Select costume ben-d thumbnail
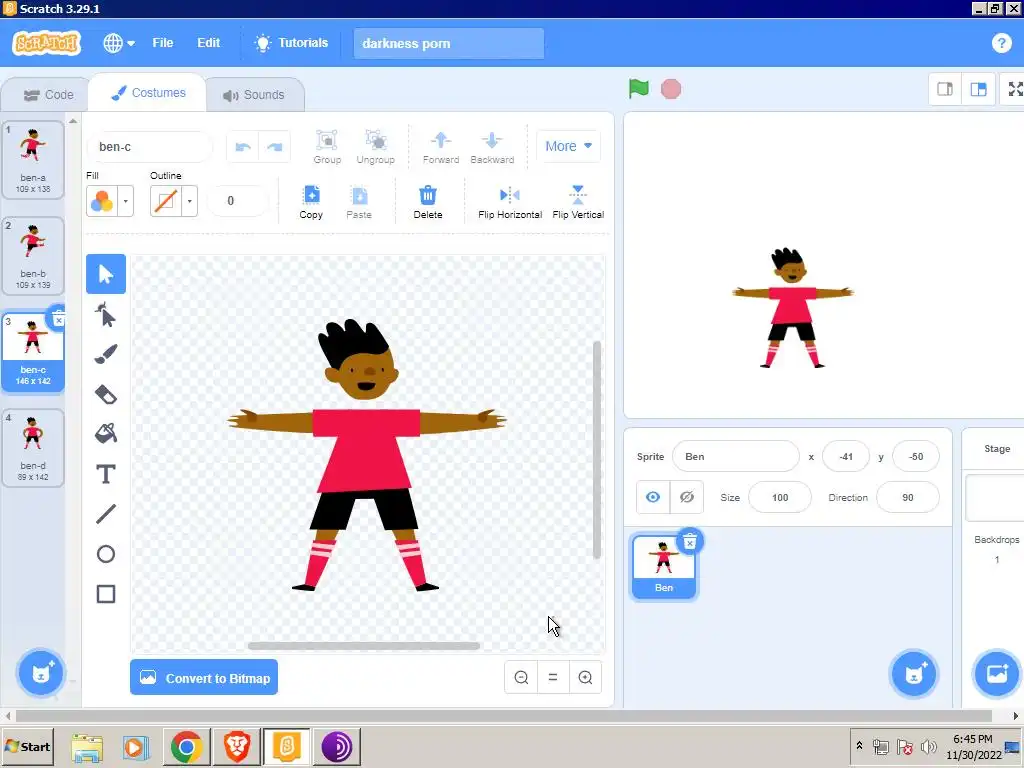The image size is (1024, 768). click(33, 447)
